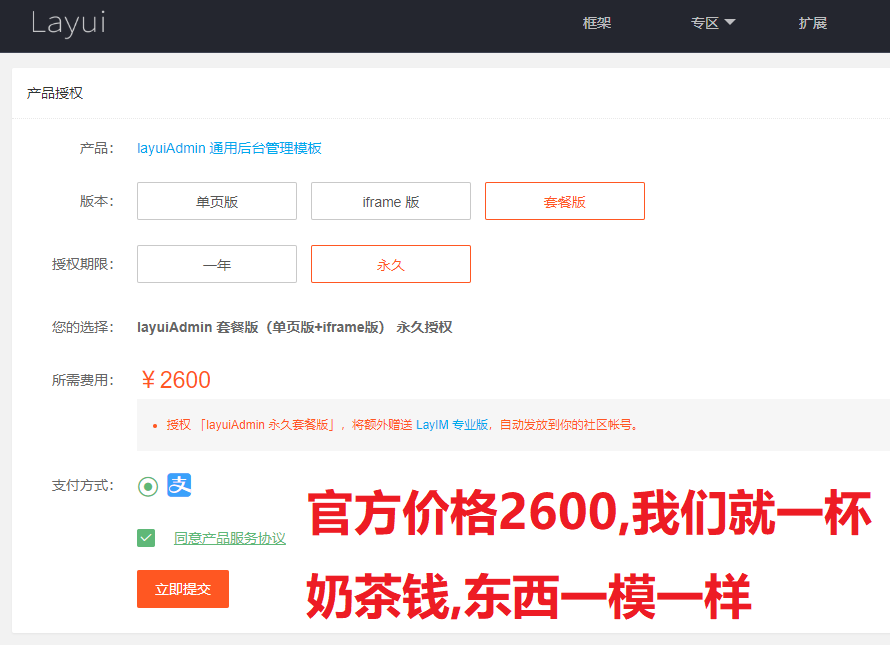The image size is (890, 645).
Task: Select the 单页版 version option
Action: [216, 200]
